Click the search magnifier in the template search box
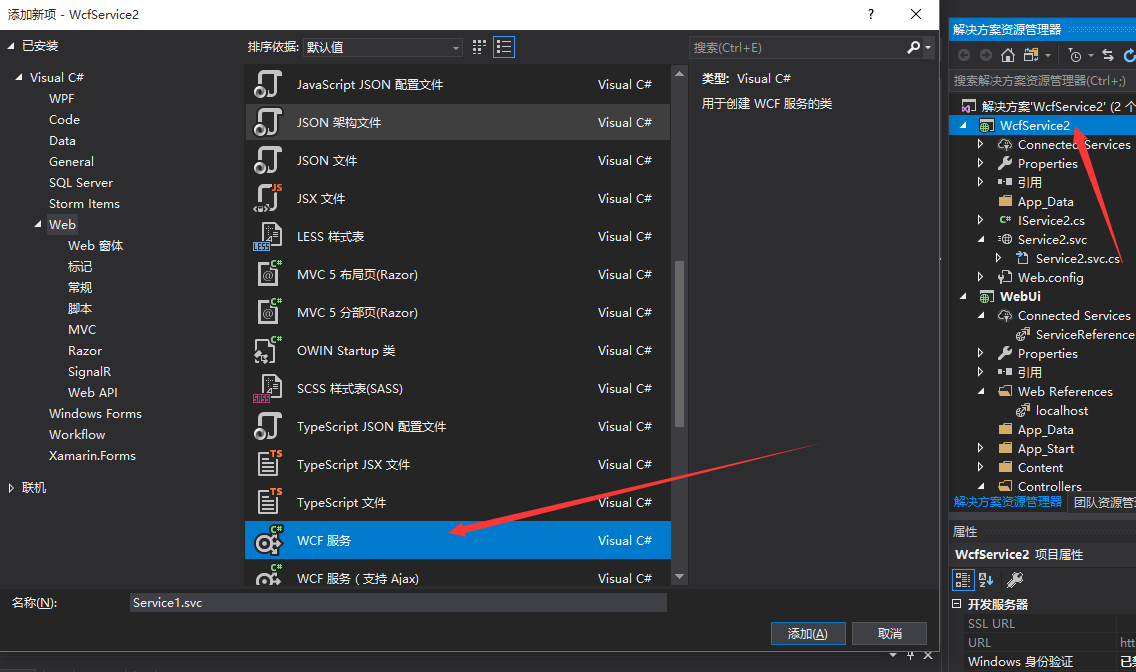 (x=913, y=47)
